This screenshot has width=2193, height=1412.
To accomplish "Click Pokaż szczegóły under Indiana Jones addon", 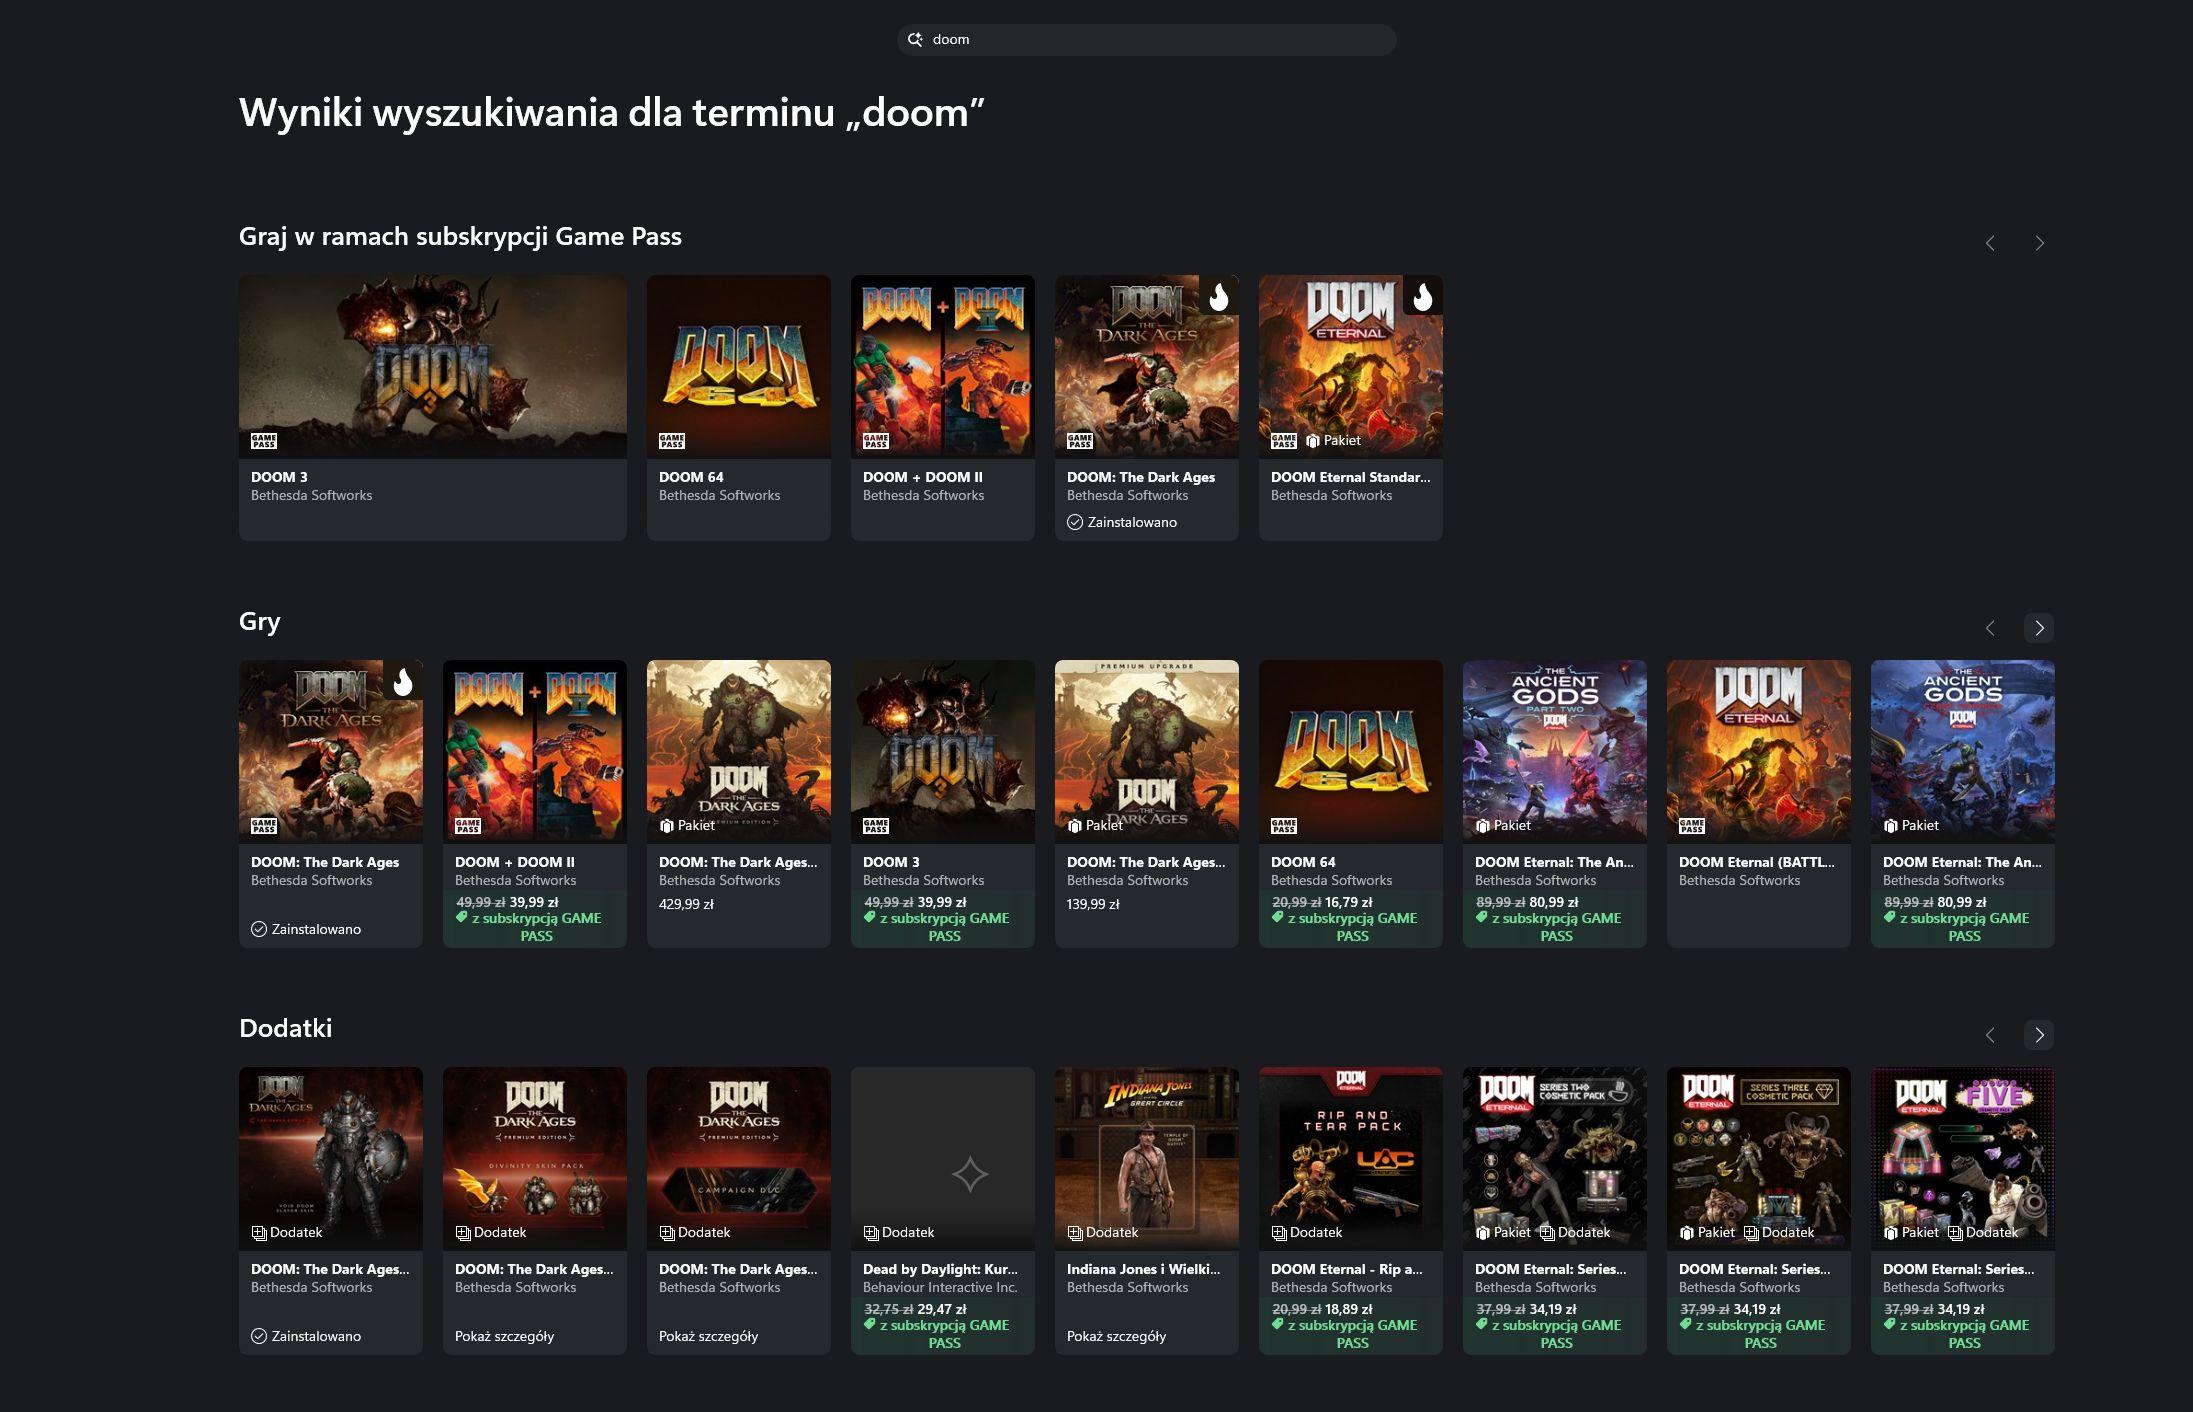I will [1116, 1336].
